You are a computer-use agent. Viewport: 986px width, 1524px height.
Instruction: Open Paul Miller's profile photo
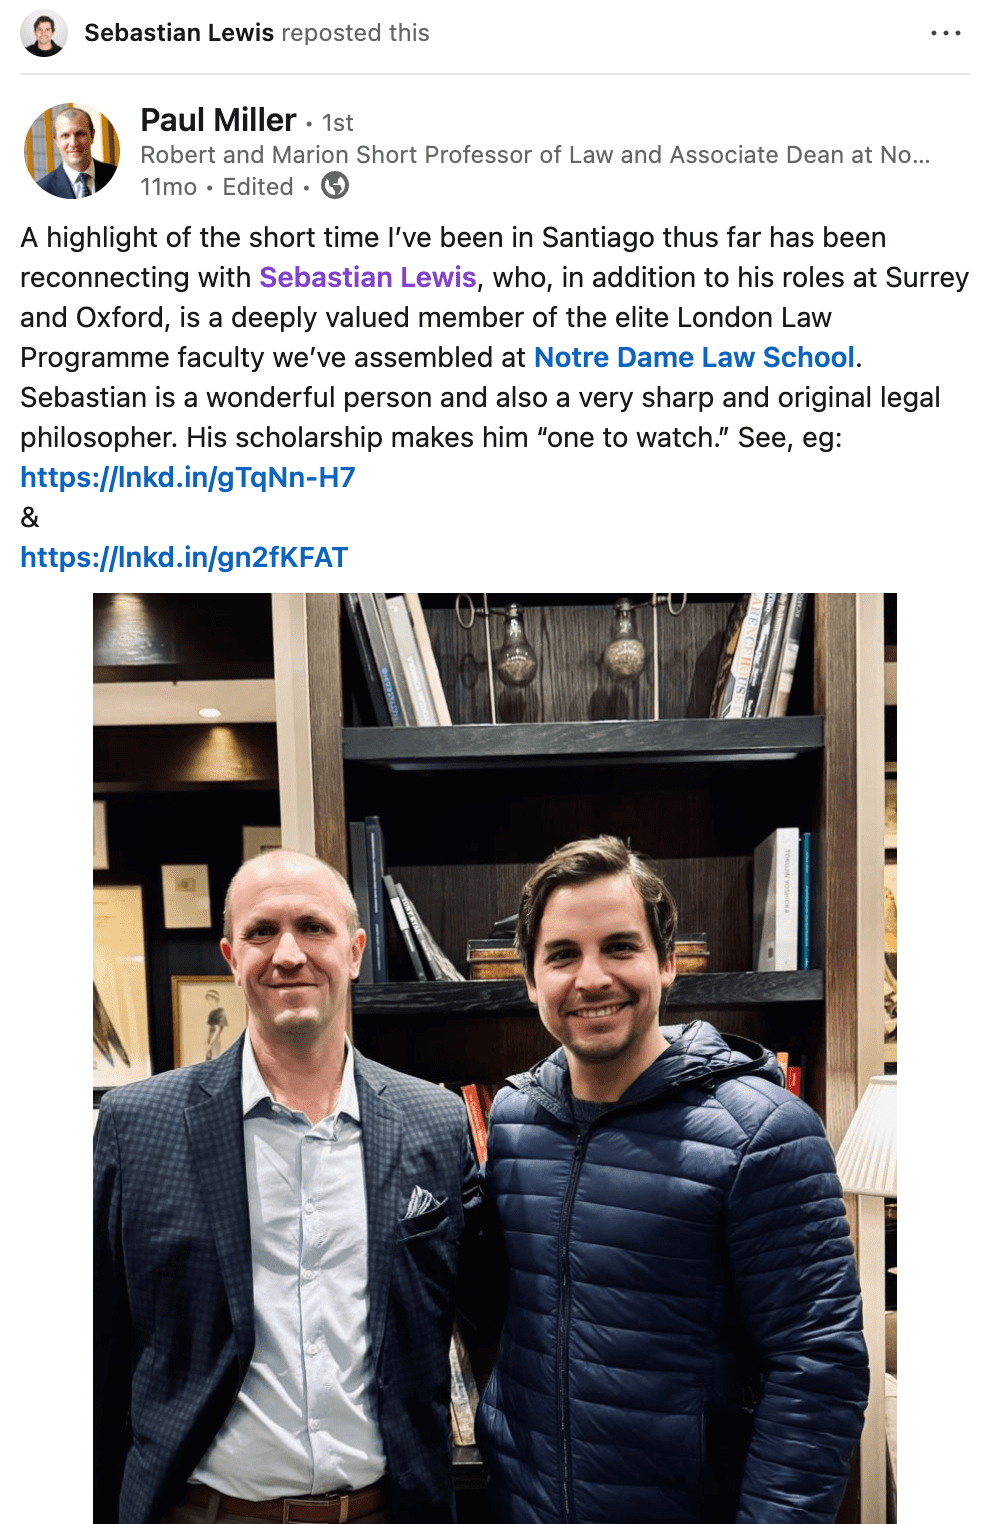click(72, 151)
